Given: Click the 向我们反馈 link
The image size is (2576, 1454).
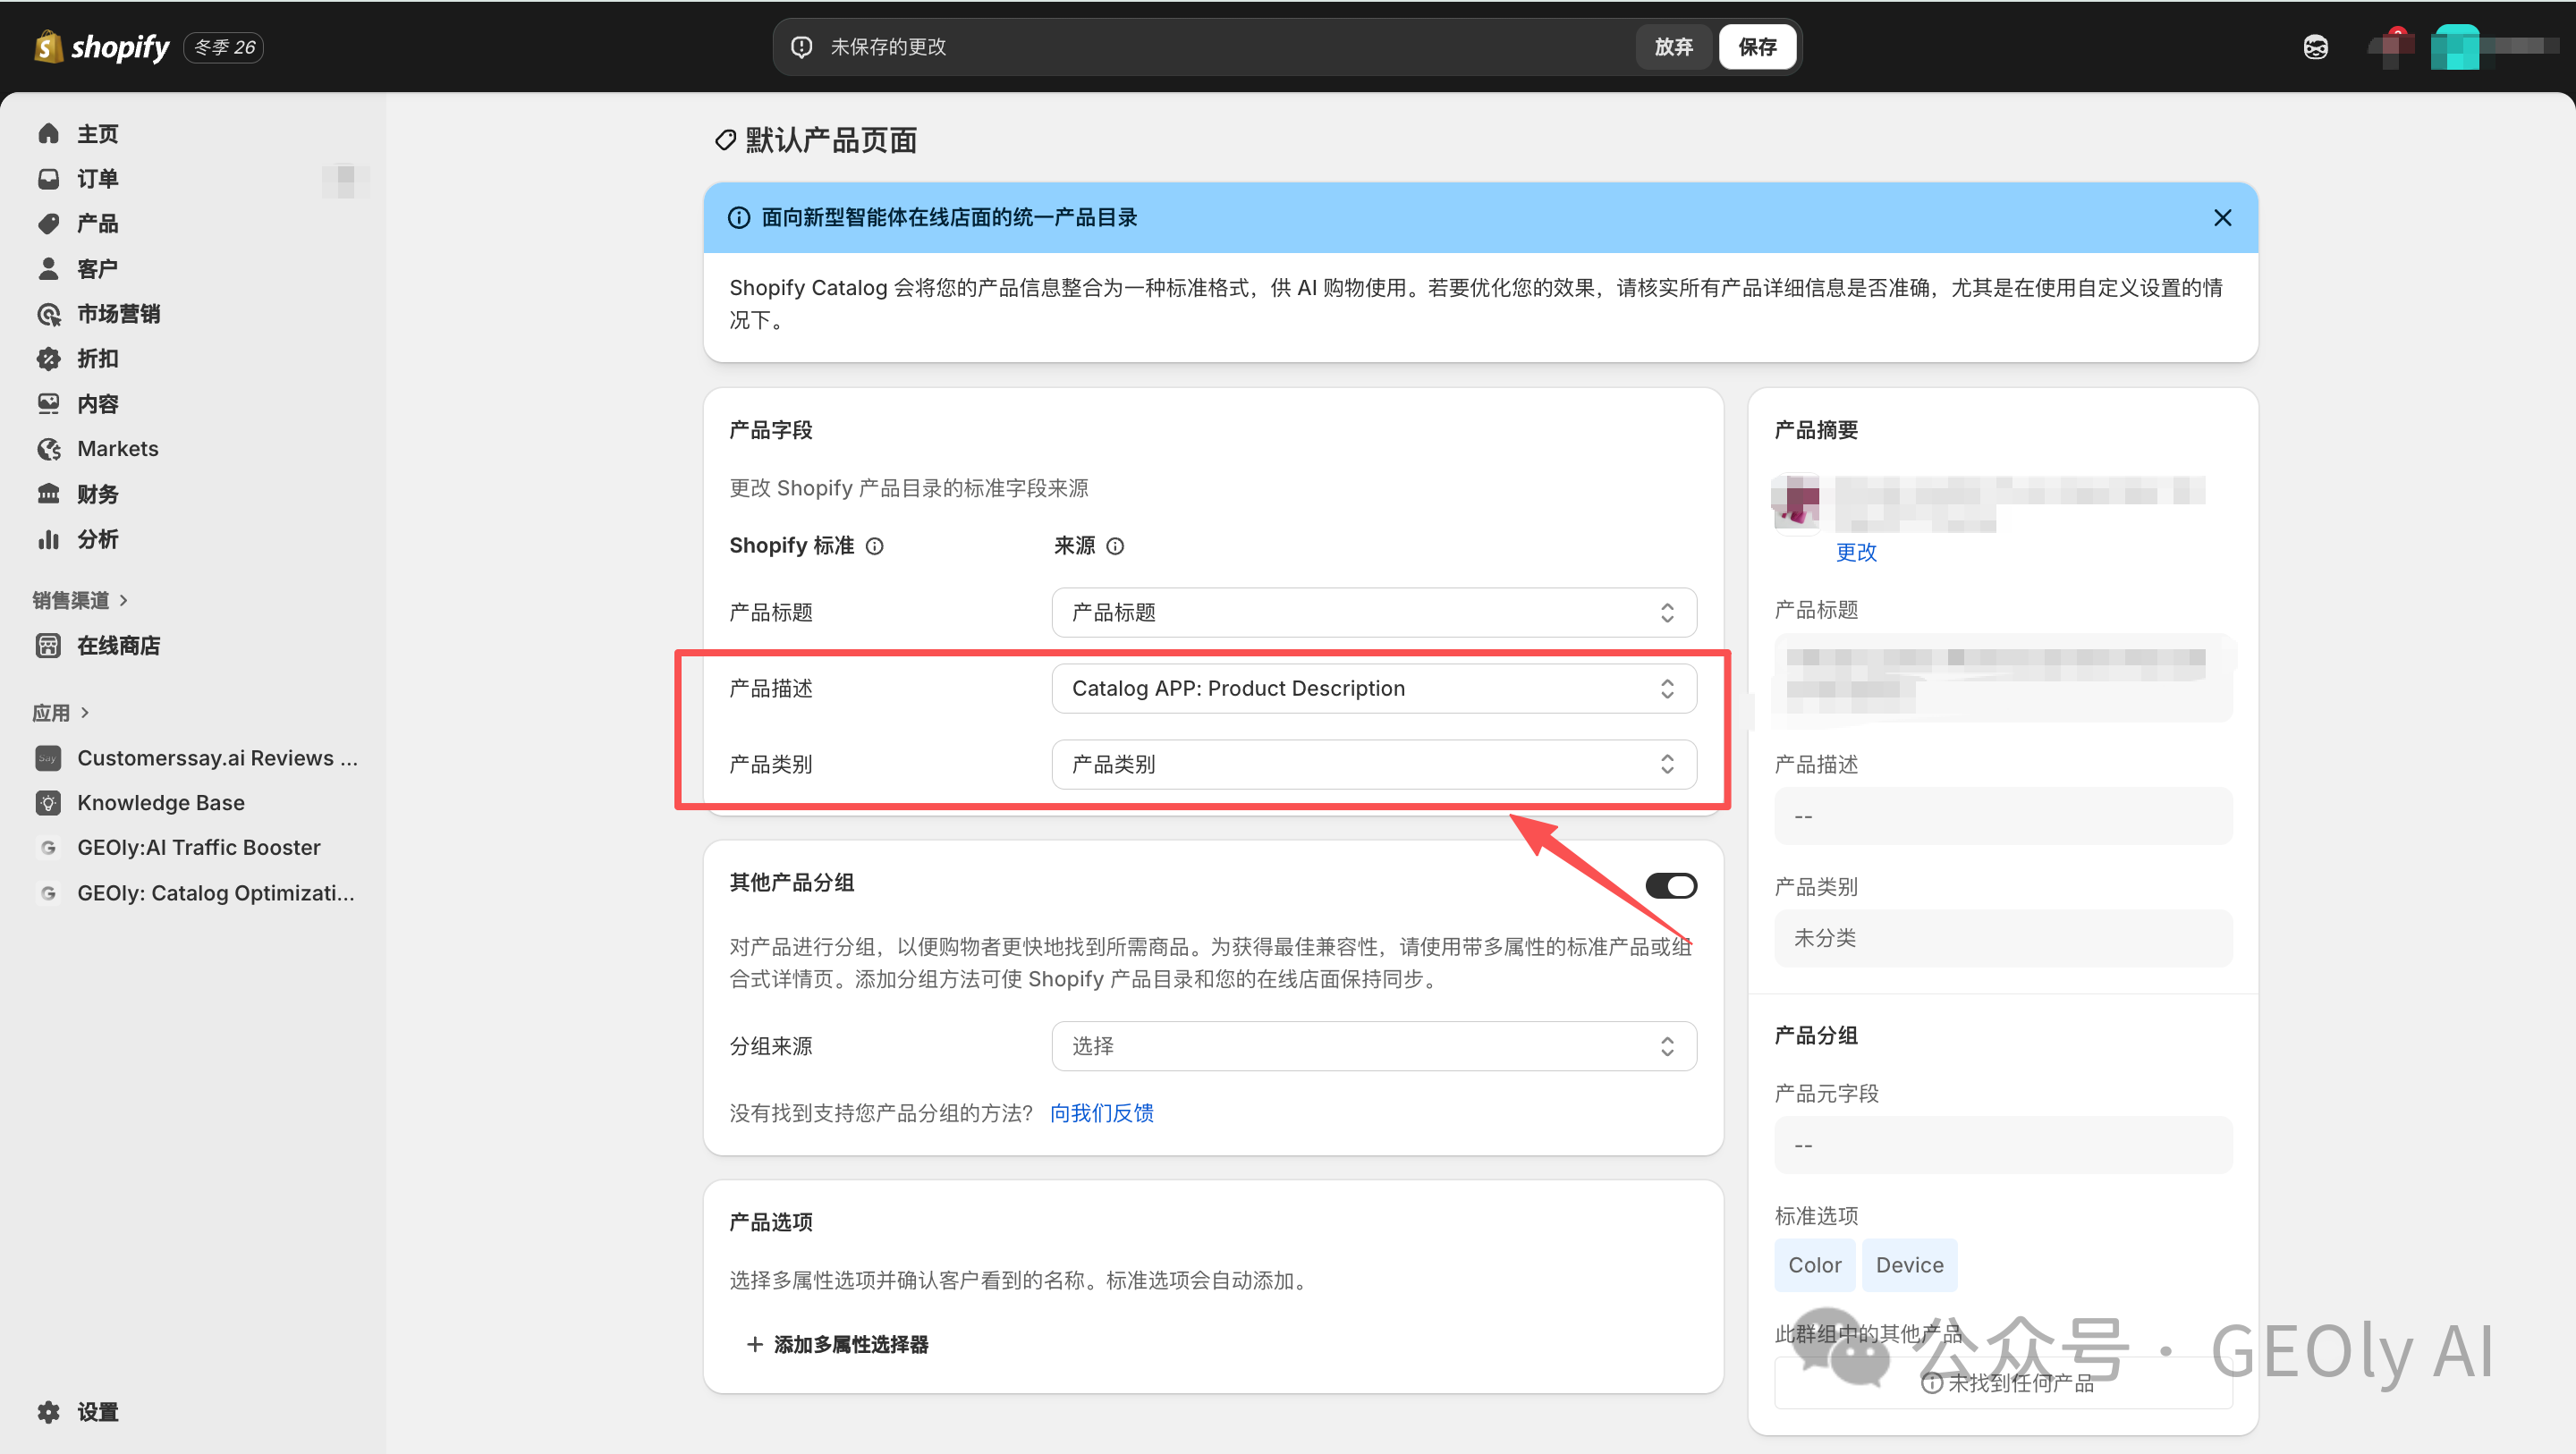Looking at the screenshot, I should (x=1102, y=1114).
